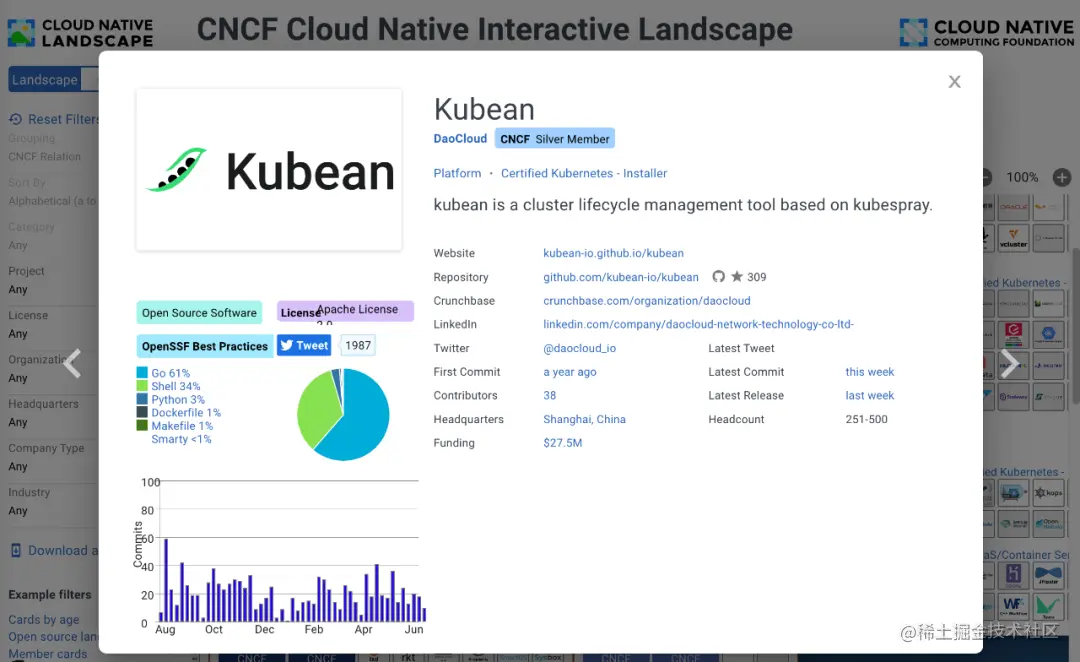Close the Kubean details dialog
This screenshot has height=662, width=1080.
click(954, 82)
